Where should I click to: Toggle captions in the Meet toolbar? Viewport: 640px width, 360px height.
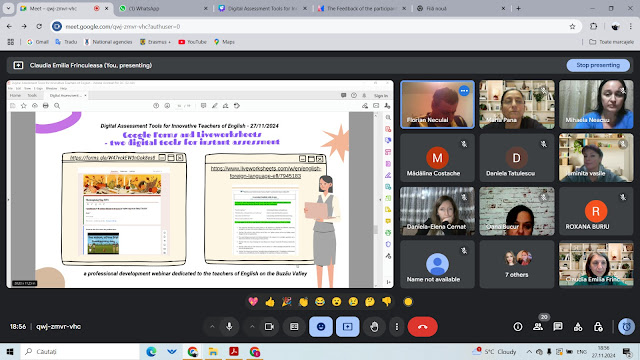pos(294,327)
